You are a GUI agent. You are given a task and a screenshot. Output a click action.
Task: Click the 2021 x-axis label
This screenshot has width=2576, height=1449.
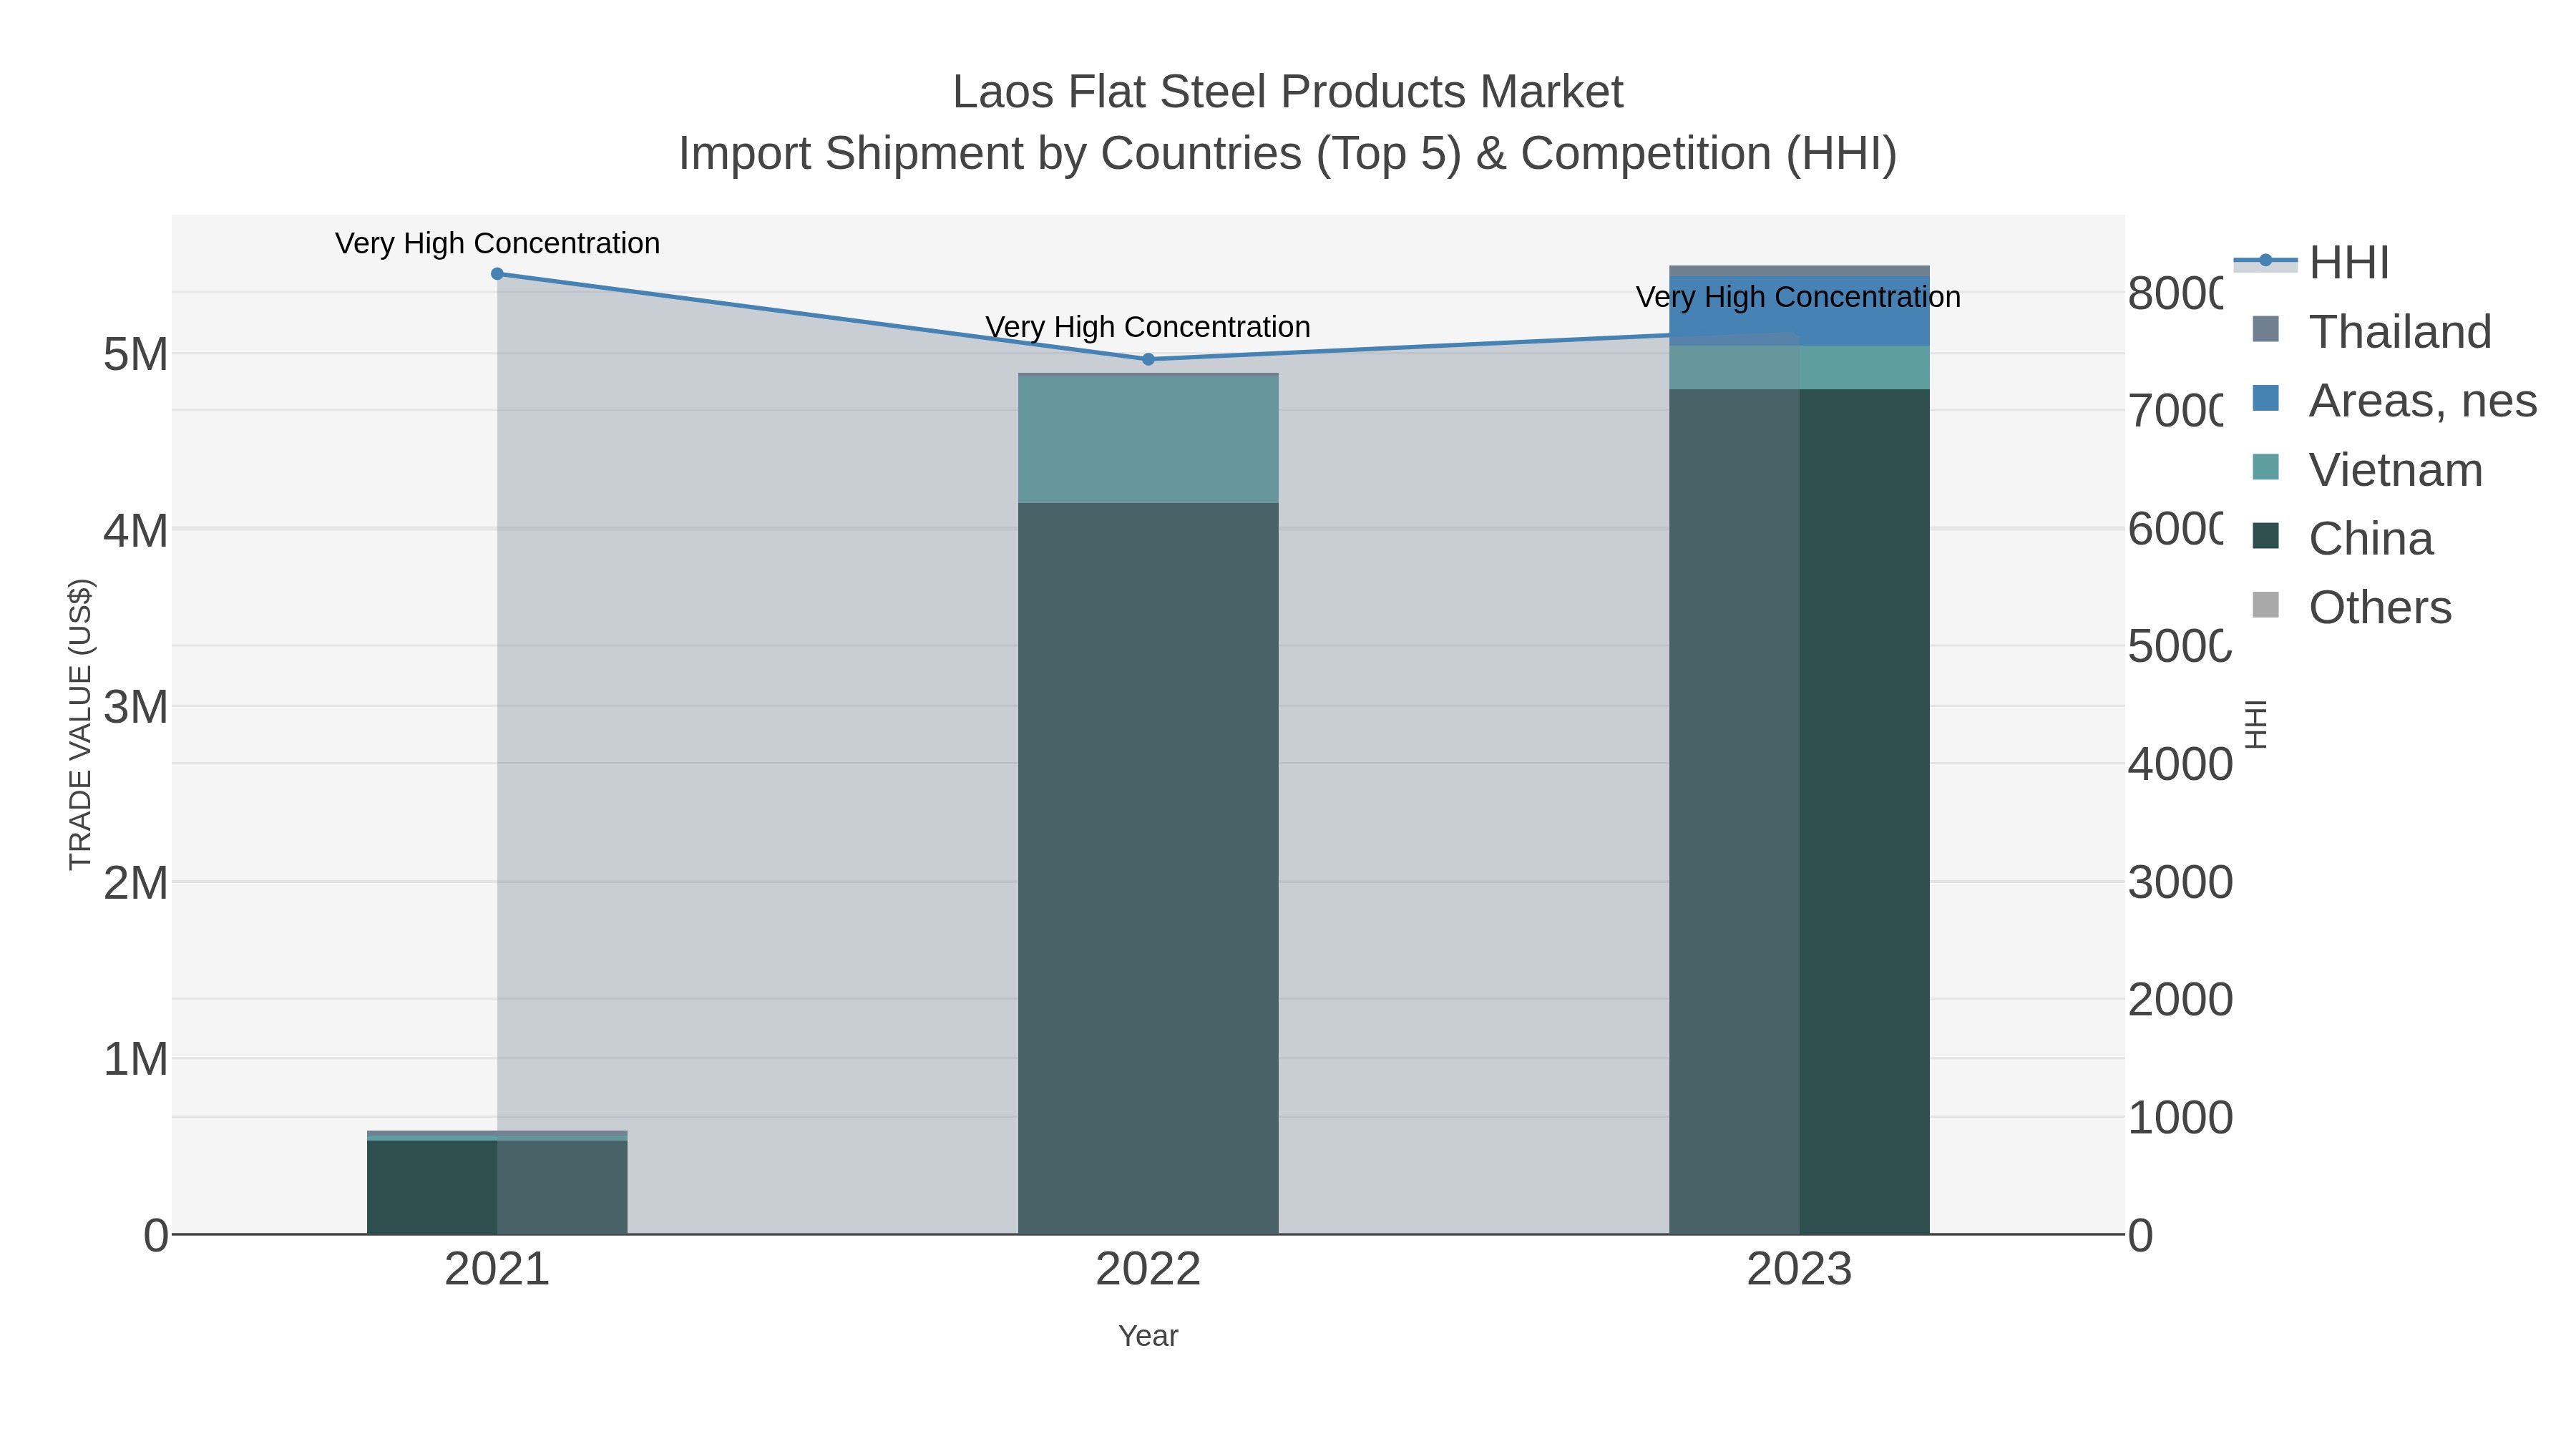click(497, 1270)
